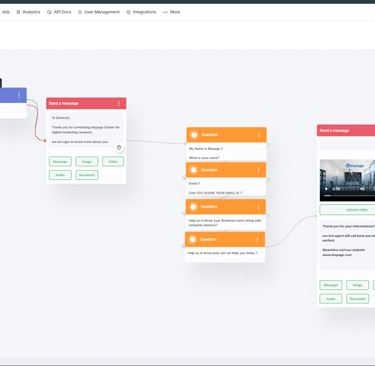
Task: Click the 'Thank you for your informations' text
Action: point(348,226)
